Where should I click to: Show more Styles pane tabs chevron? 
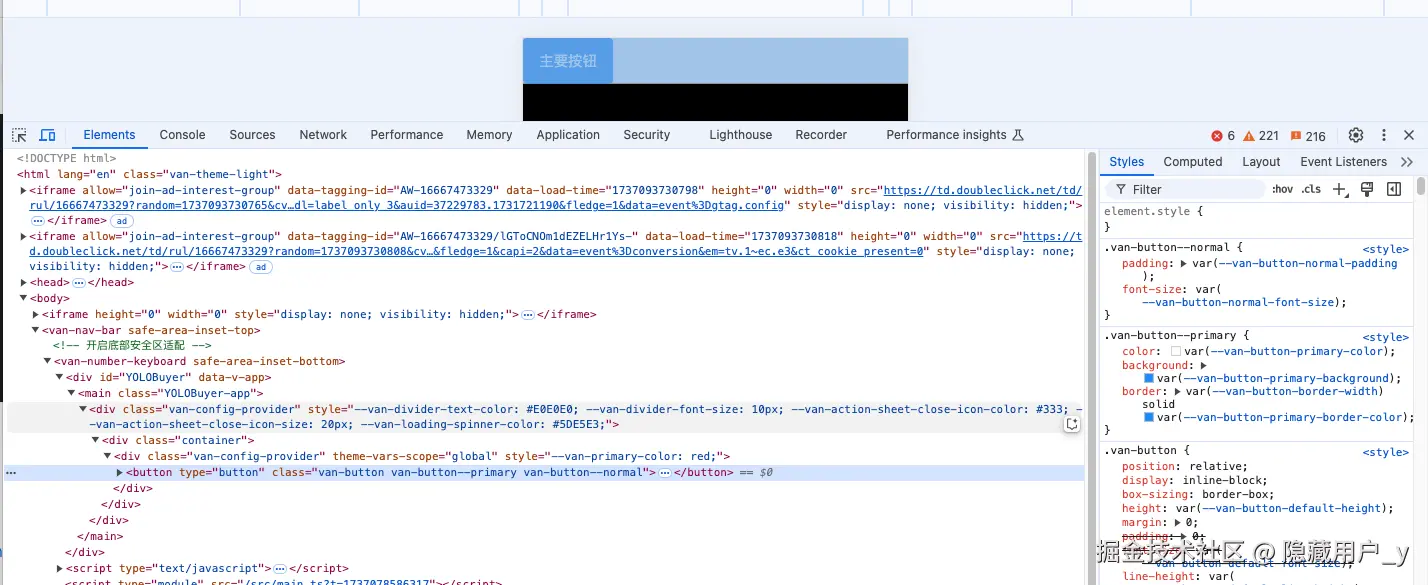click(x=1407, y=162)
